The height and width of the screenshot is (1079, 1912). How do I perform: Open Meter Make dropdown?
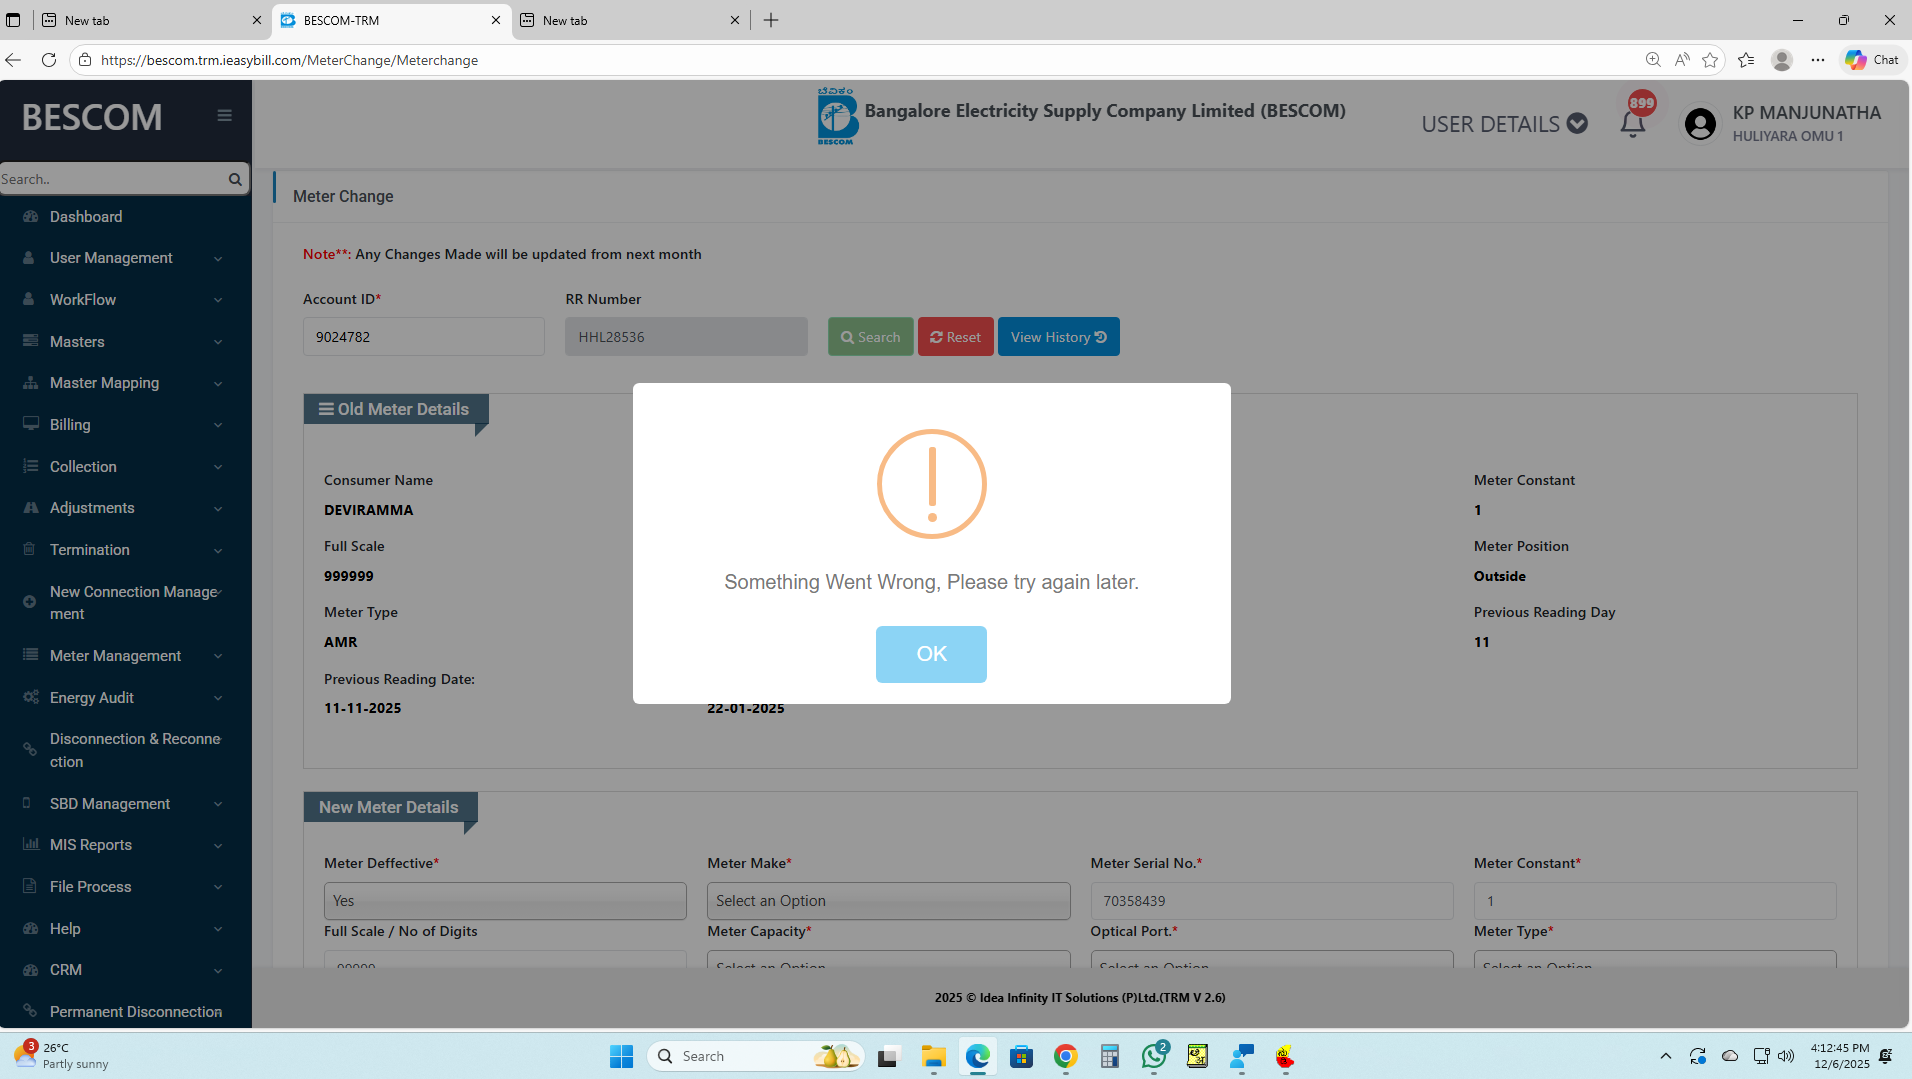(888, 901)
